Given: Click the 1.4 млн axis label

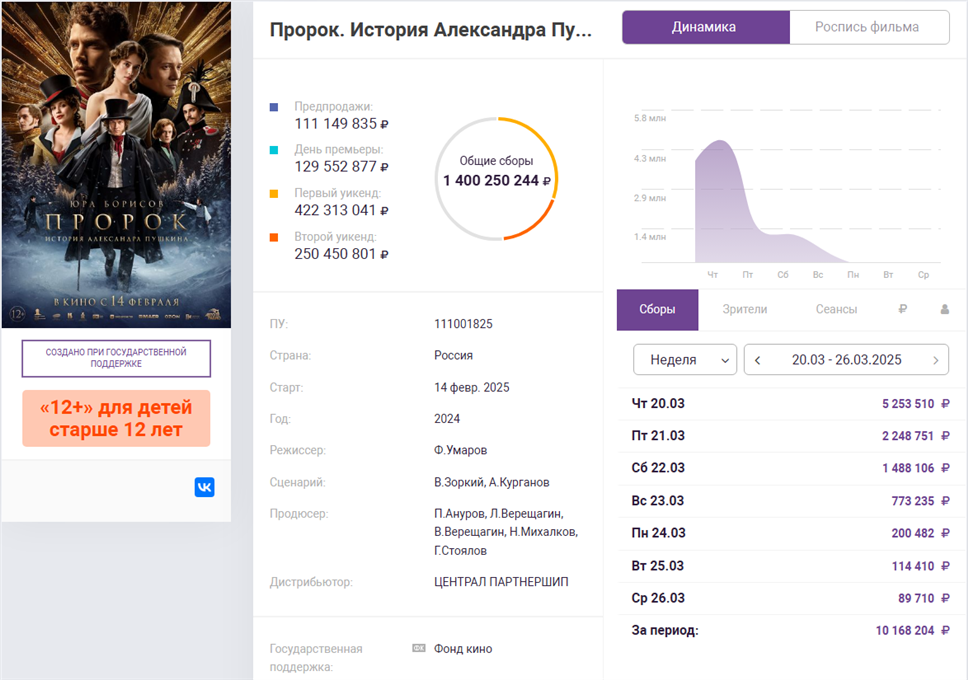Looking at the screenshot, I should tap(650, 237).
